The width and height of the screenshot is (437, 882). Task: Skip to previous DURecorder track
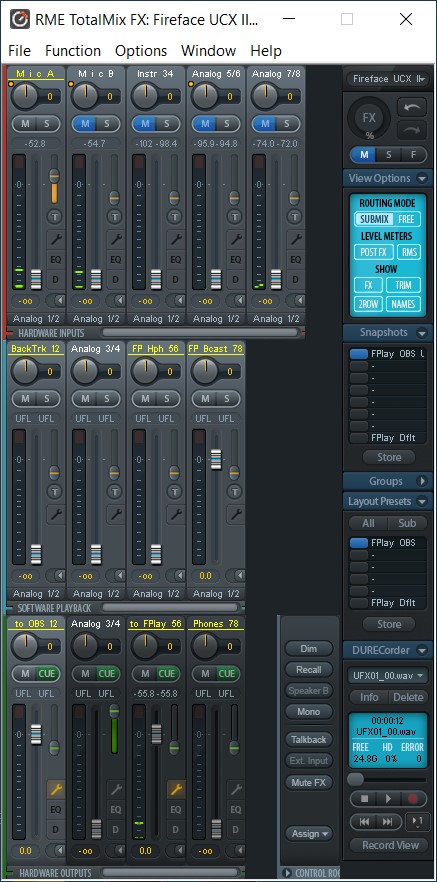click(364, 822)
